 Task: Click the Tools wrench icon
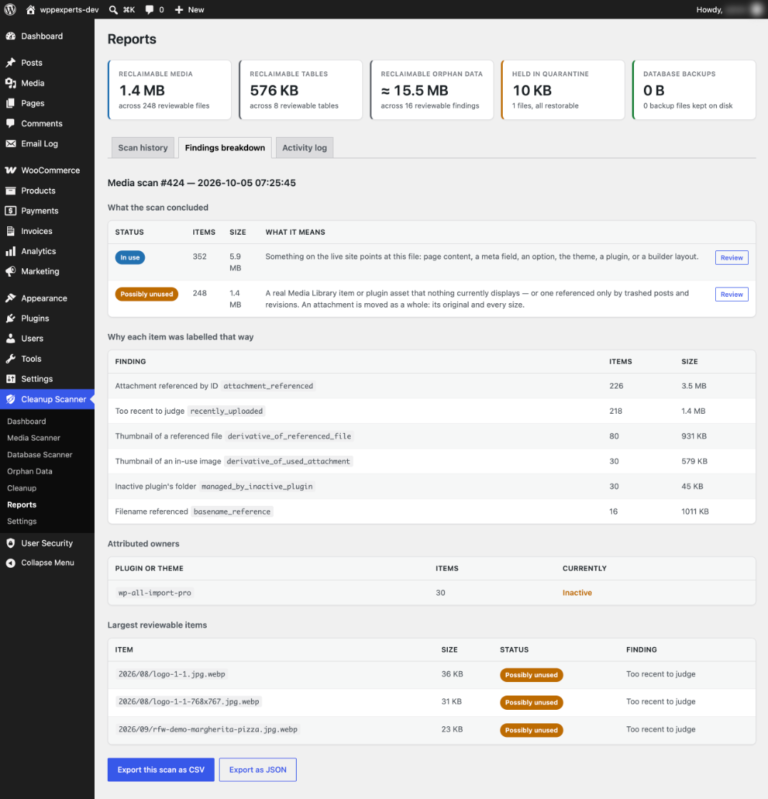point(11,359)
